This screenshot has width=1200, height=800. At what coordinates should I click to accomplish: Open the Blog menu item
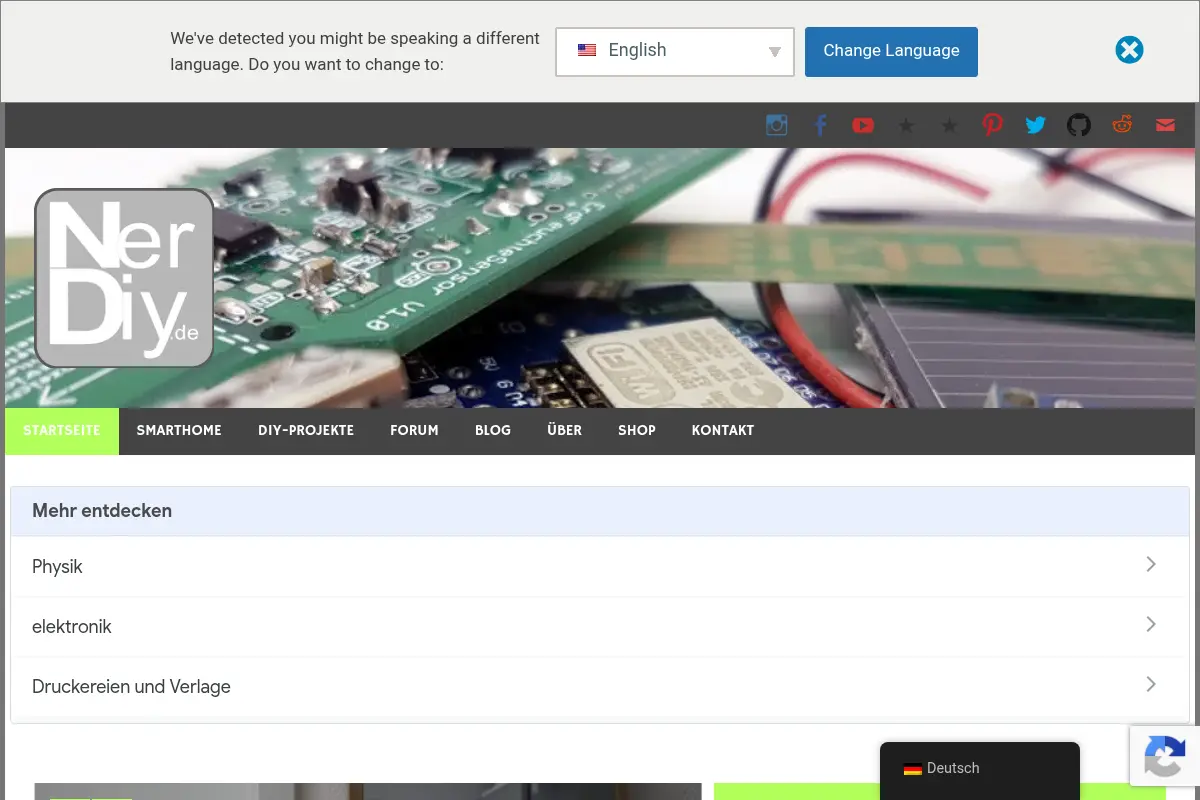point(493,431)
